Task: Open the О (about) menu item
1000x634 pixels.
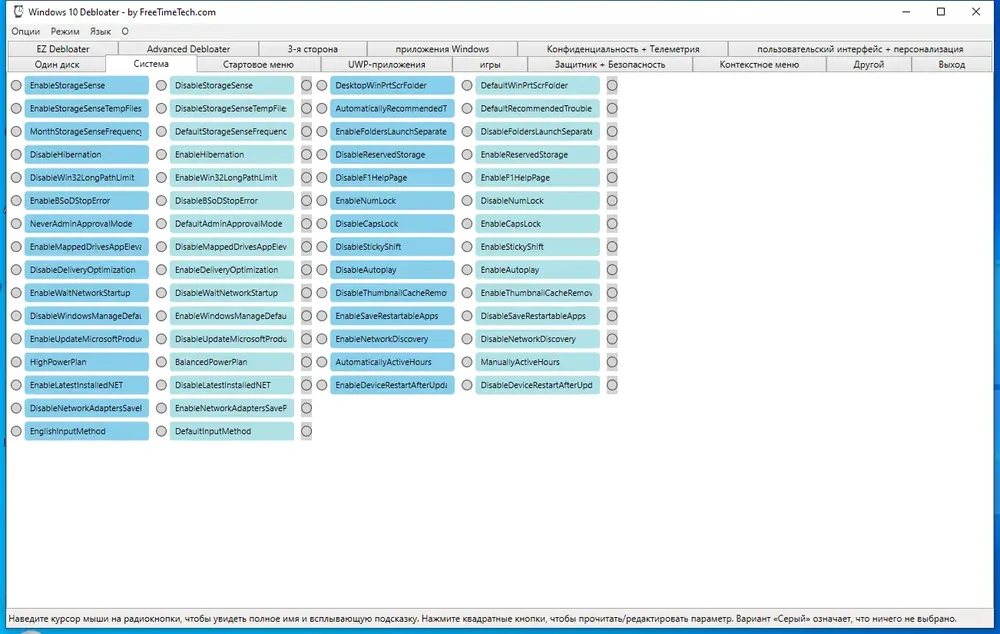Action: 125,31
